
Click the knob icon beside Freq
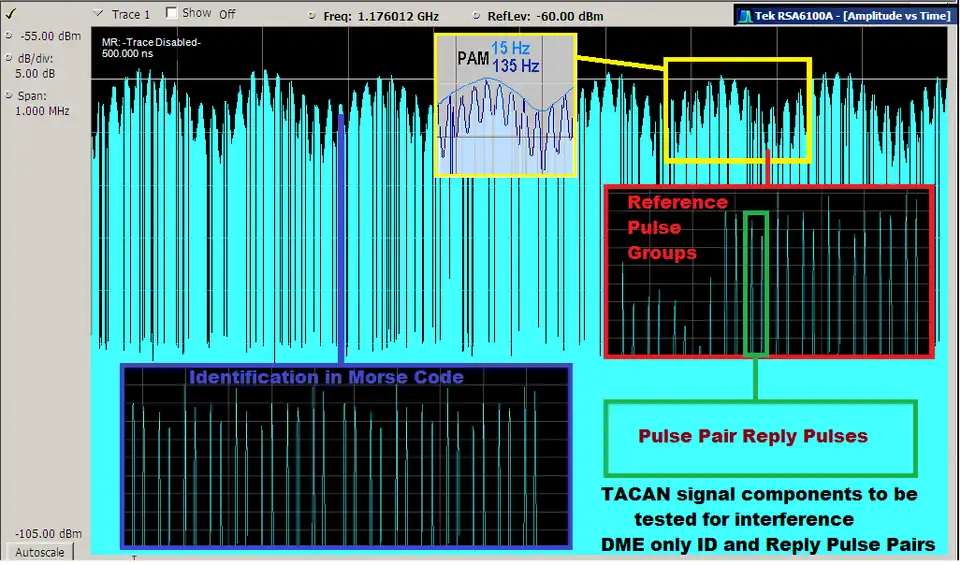coord(313,16)
